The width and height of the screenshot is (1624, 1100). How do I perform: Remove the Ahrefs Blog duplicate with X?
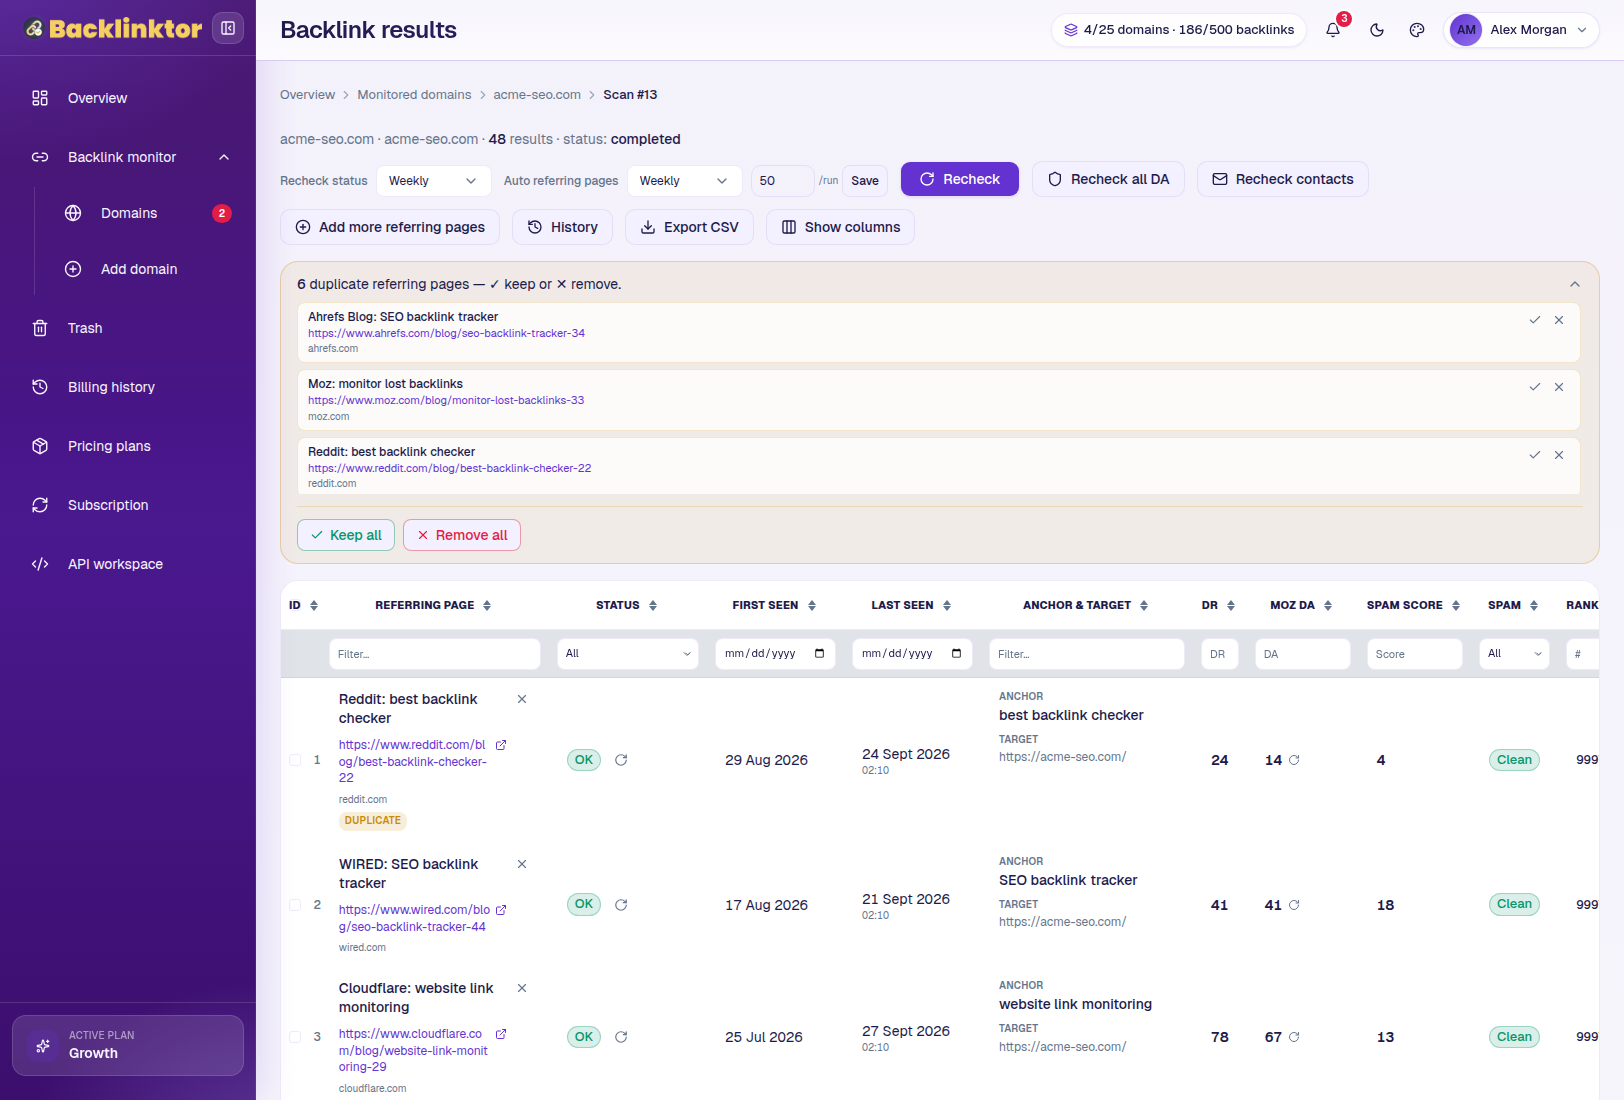coord(1559,320)
